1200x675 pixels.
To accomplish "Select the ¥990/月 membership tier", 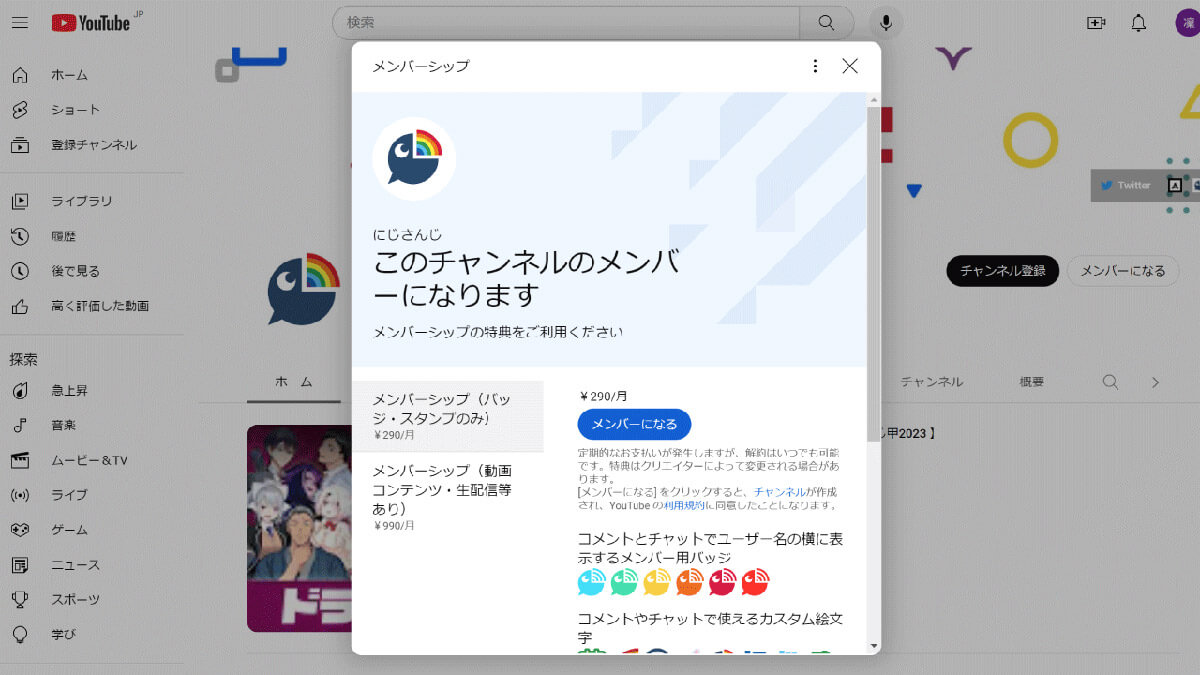I will tap(448, 496).
